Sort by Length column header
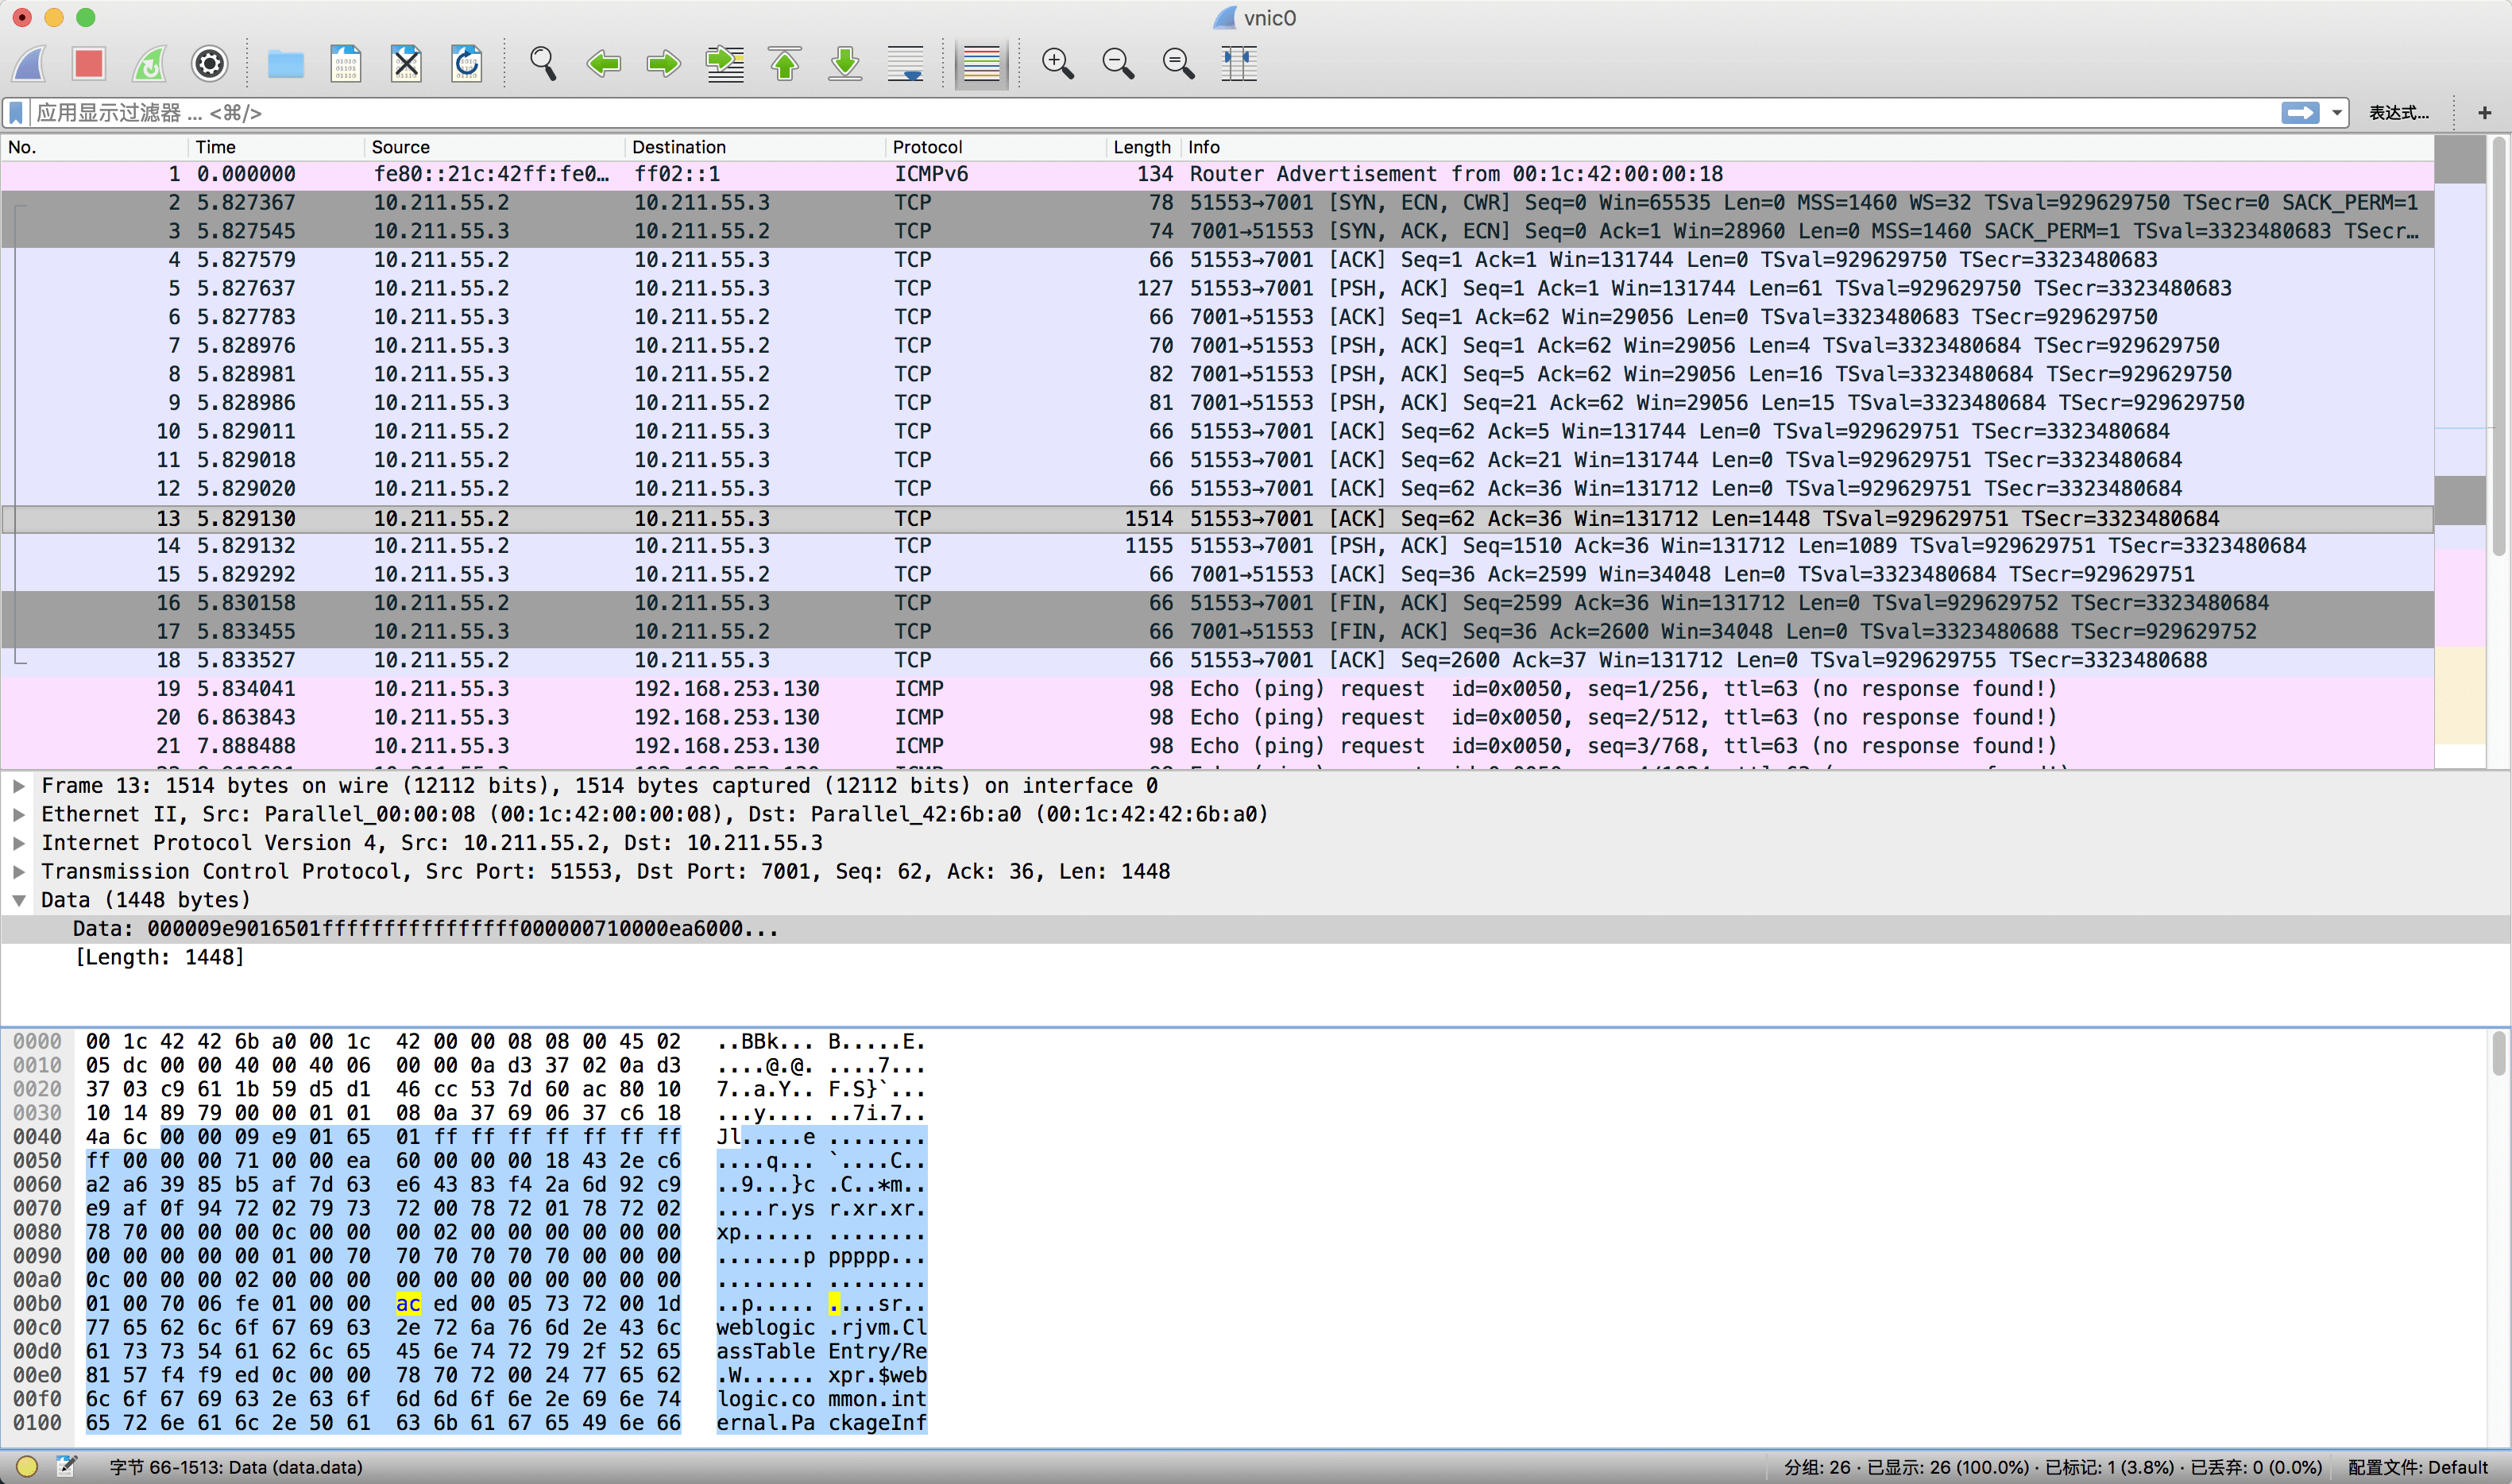The image size is (2512, 1484). pyautogui.click(x=1143, y=147)
